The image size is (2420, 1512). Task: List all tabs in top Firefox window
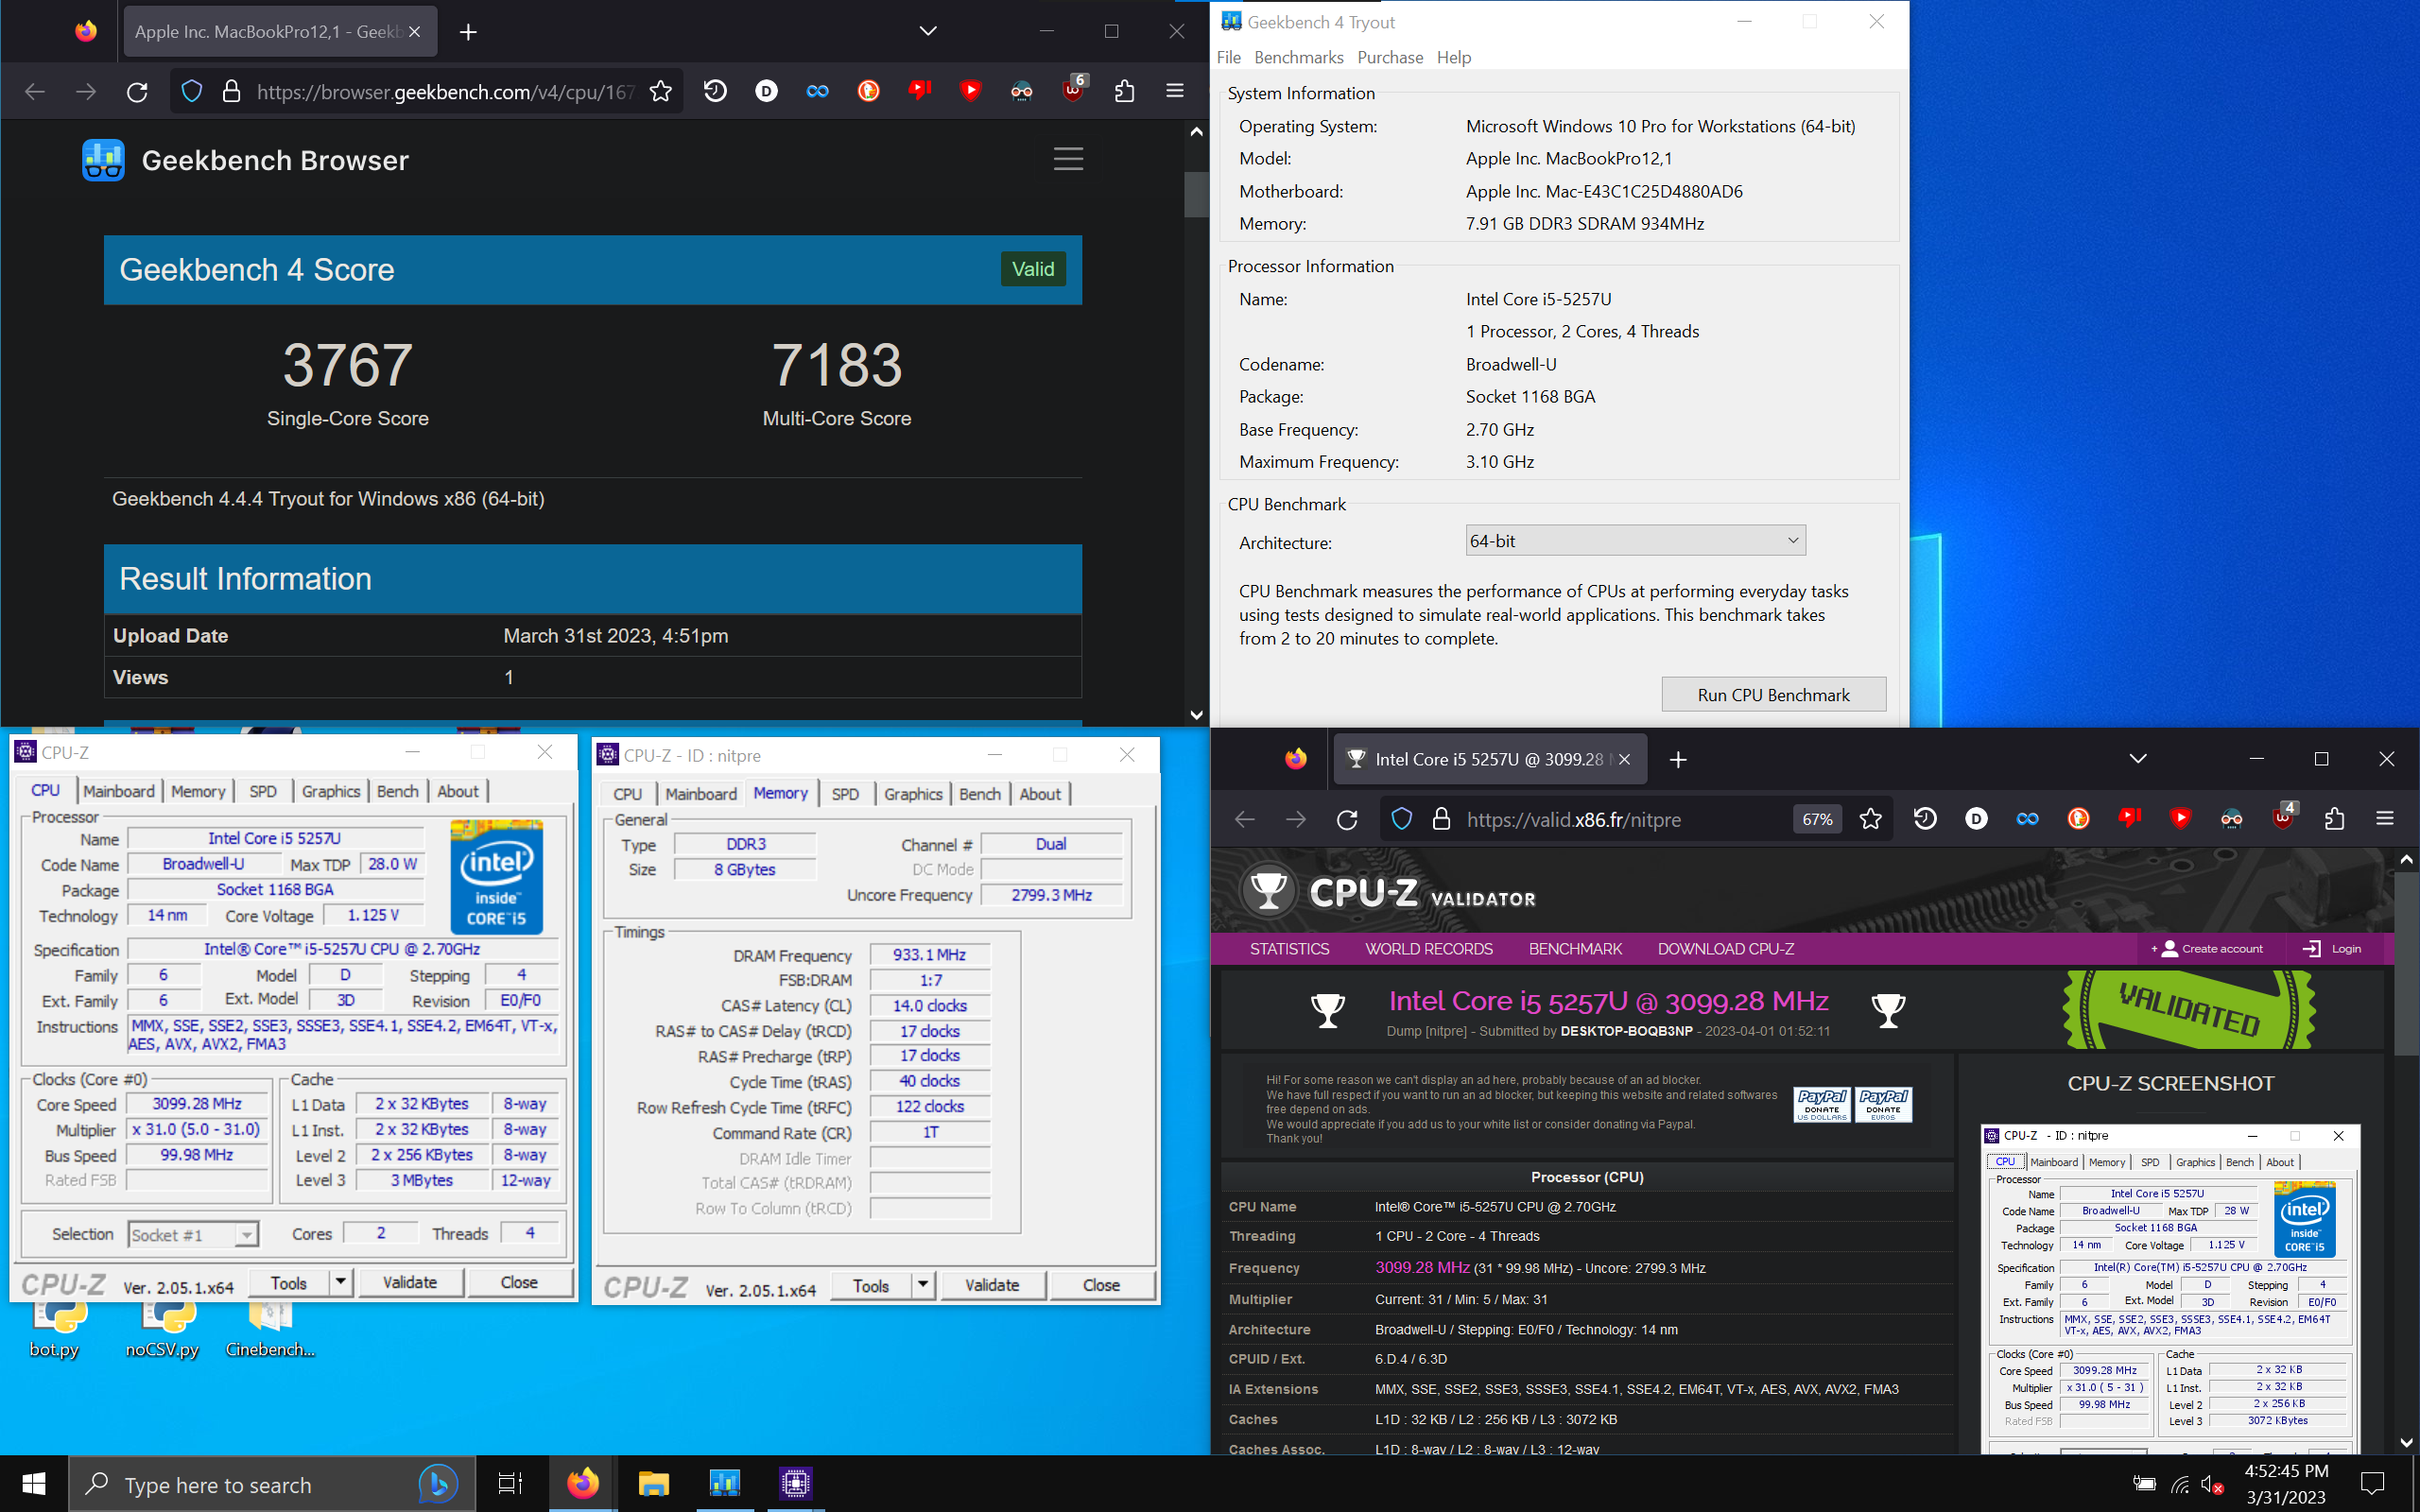pyautogui.click(x=928, y=31)
